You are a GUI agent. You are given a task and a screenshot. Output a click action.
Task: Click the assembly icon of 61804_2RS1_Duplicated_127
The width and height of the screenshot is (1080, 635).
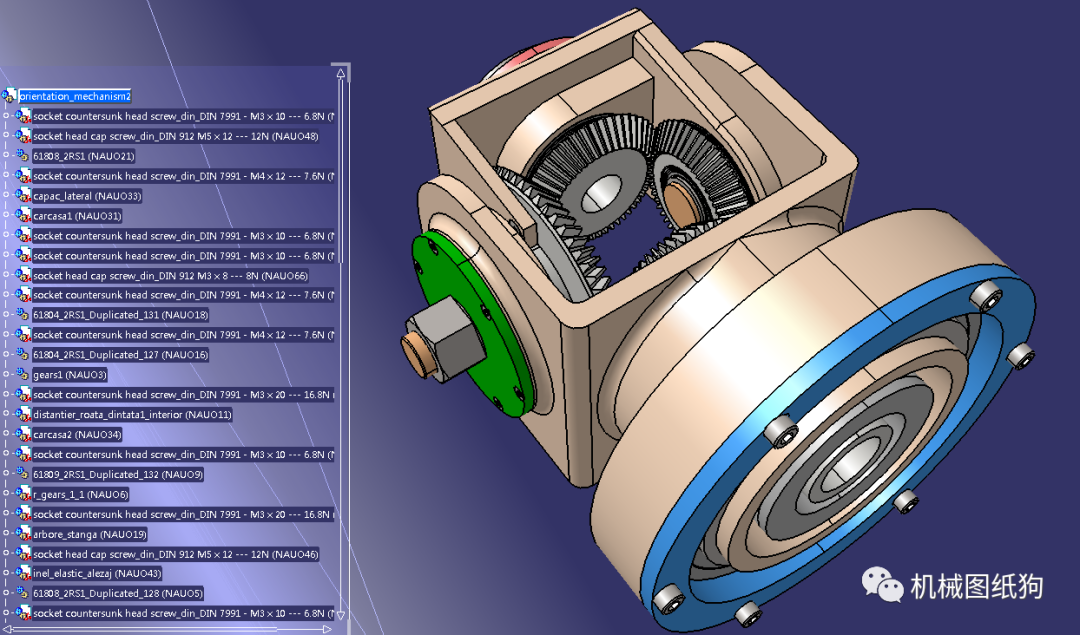23,355
